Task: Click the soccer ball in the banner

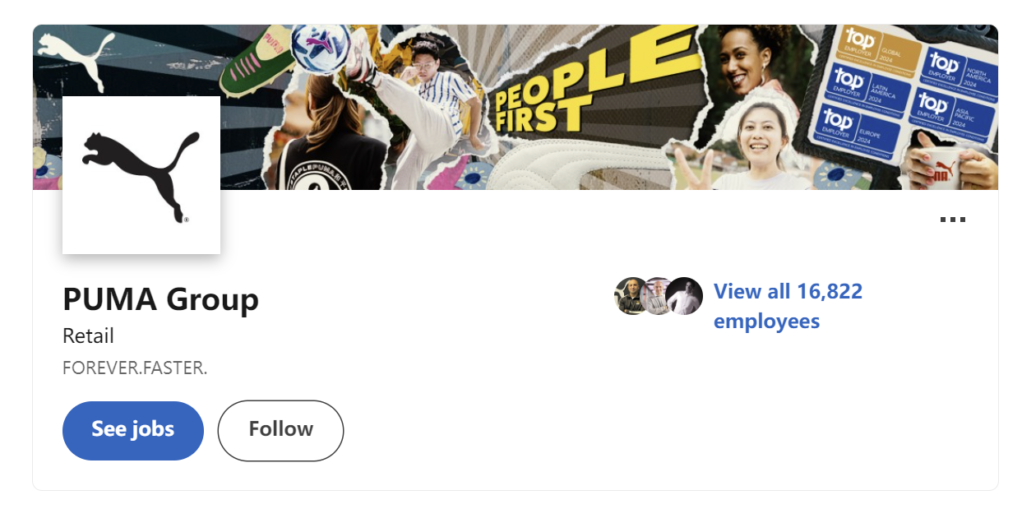Action: [320, 46]
